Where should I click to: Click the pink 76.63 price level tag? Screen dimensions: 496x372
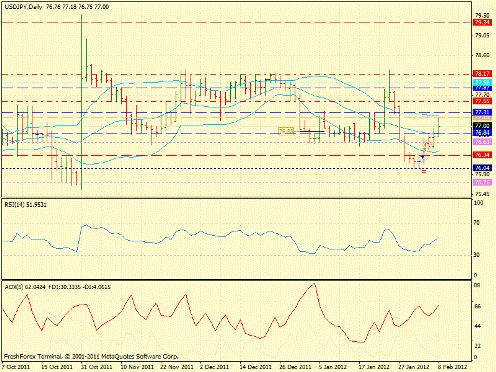point(482,142)
